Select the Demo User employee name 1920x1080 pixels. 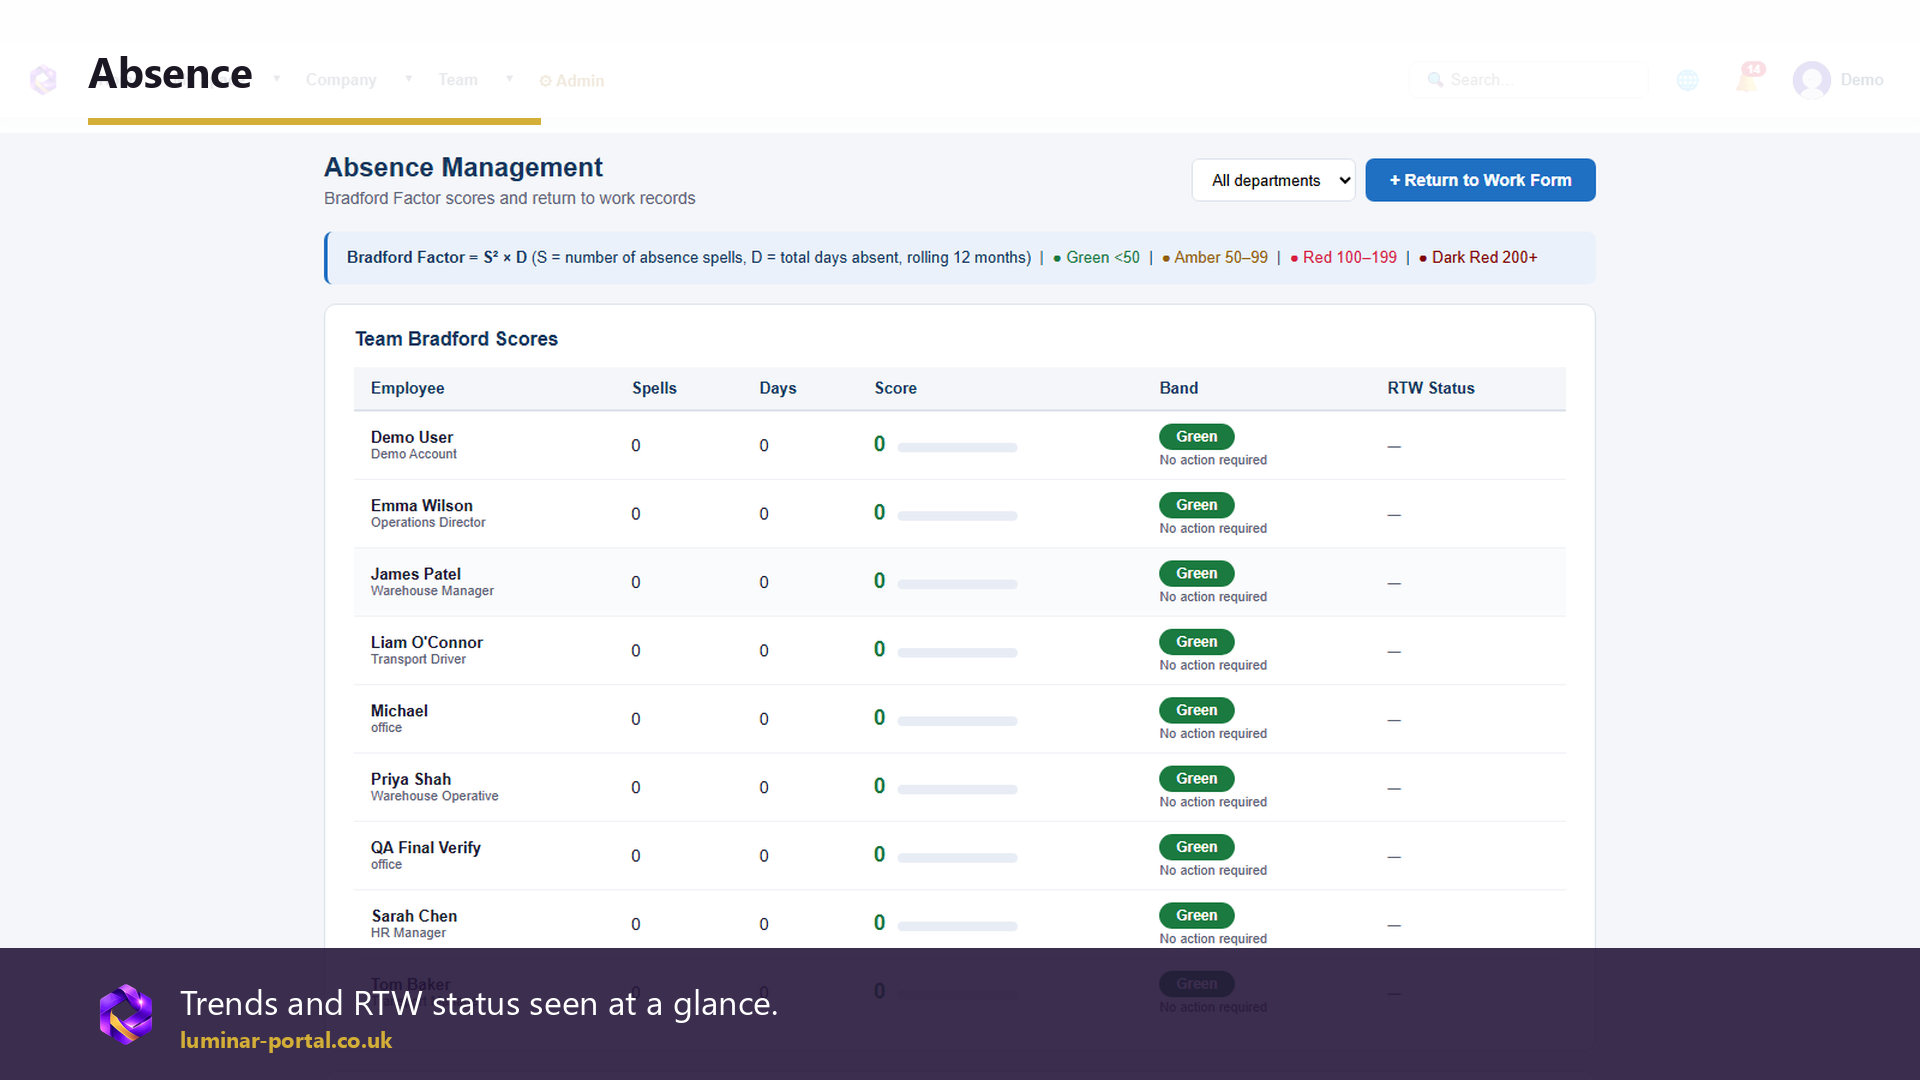pos(412,437)
